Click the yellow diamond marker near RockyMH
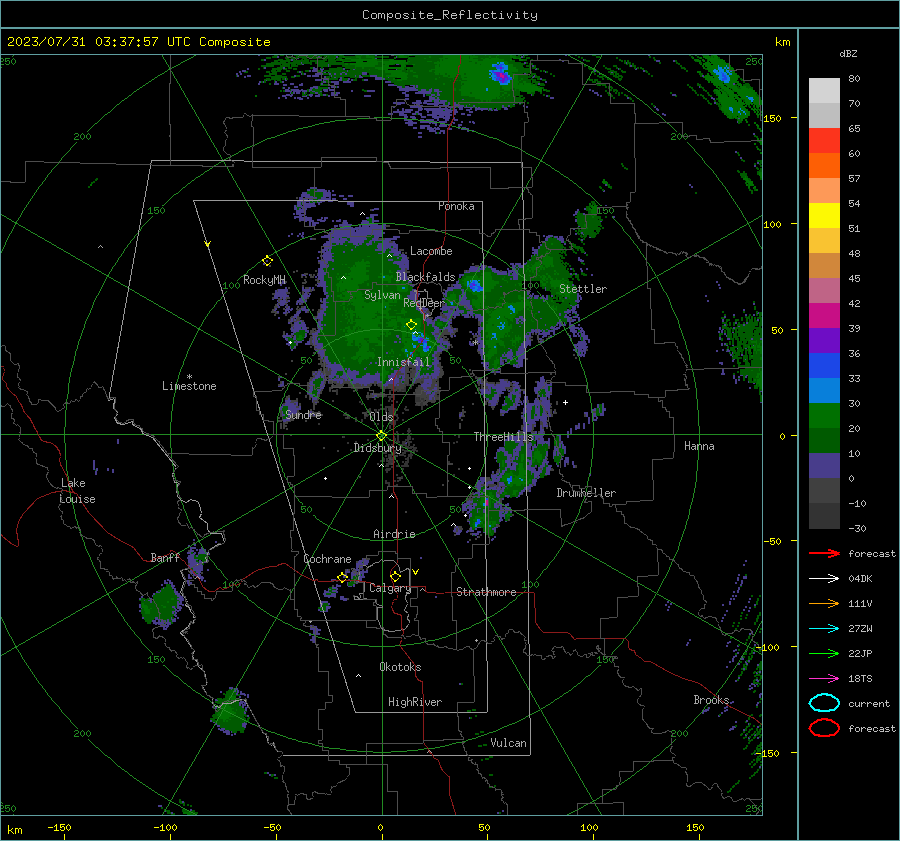This screenshot has width=900, height=841. click(x=267, y=261)
